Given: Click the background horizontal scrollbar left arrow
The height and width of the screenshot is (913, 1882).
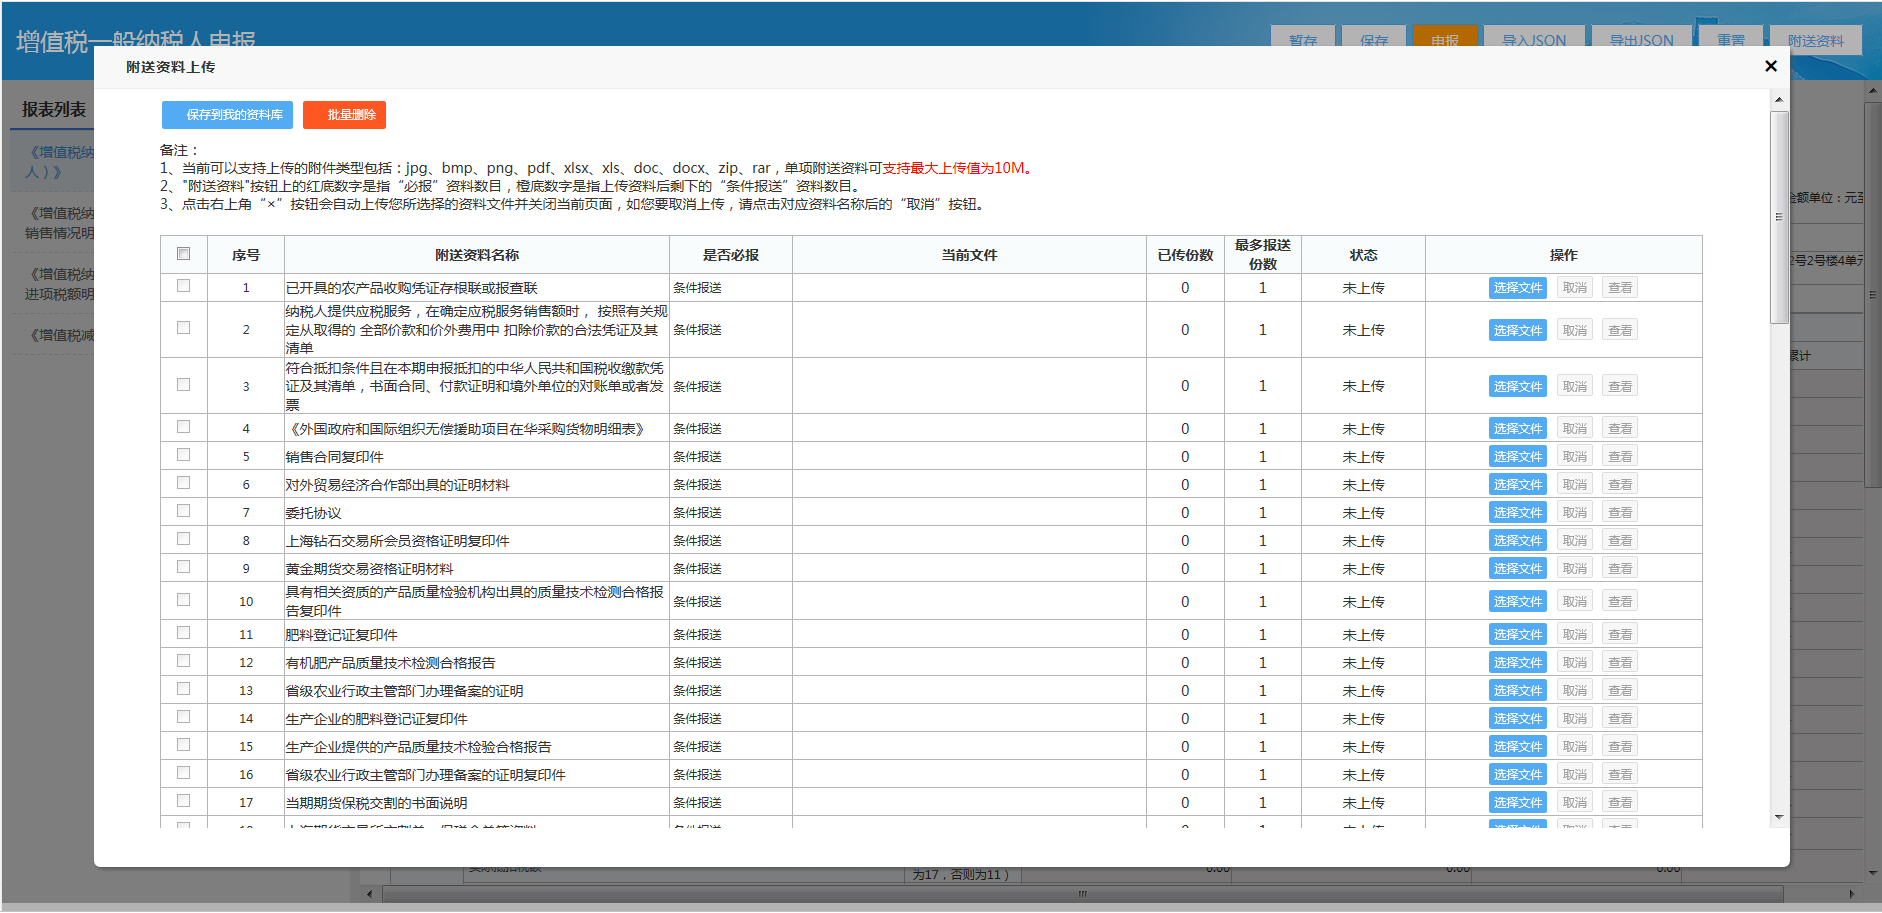Looking at the screenshot, I should pyautogui.click(x=370, y=894).
